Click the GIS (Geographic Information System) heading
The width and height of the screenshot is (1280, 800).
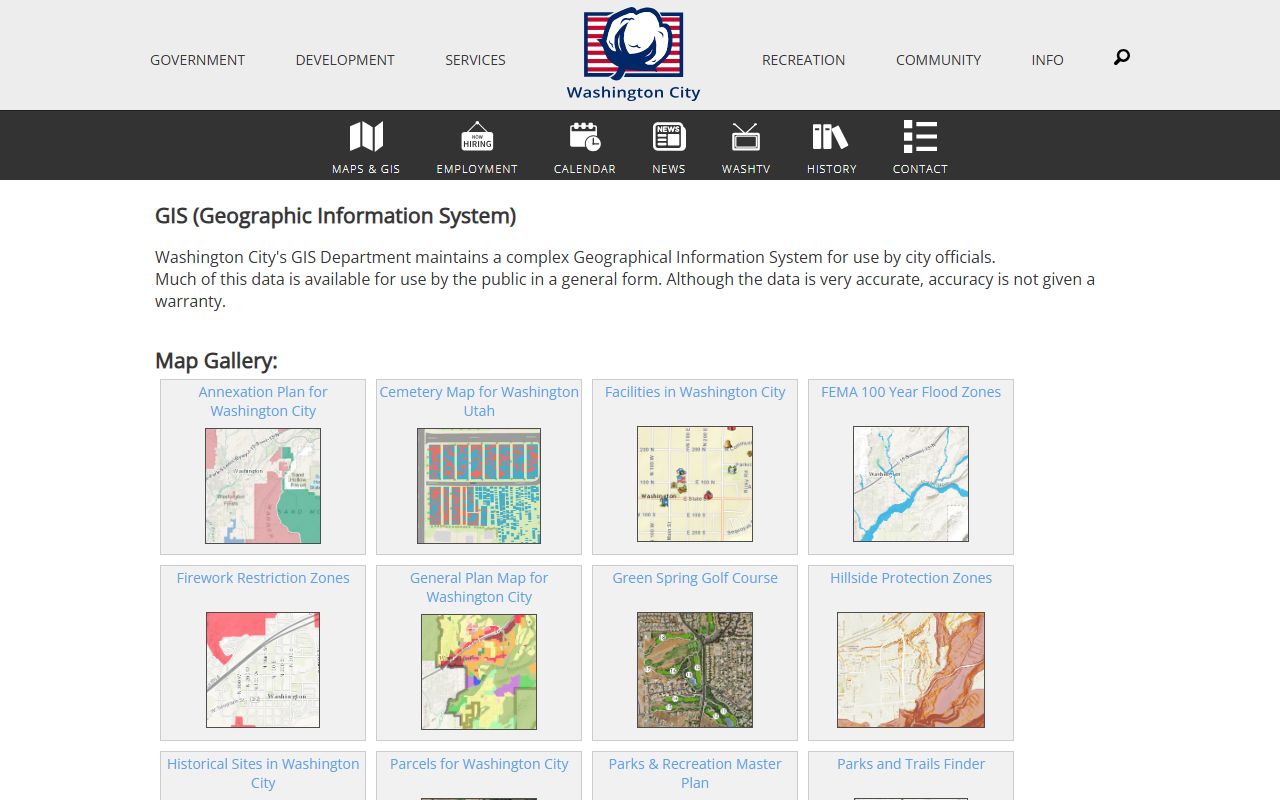coord(335,216)
